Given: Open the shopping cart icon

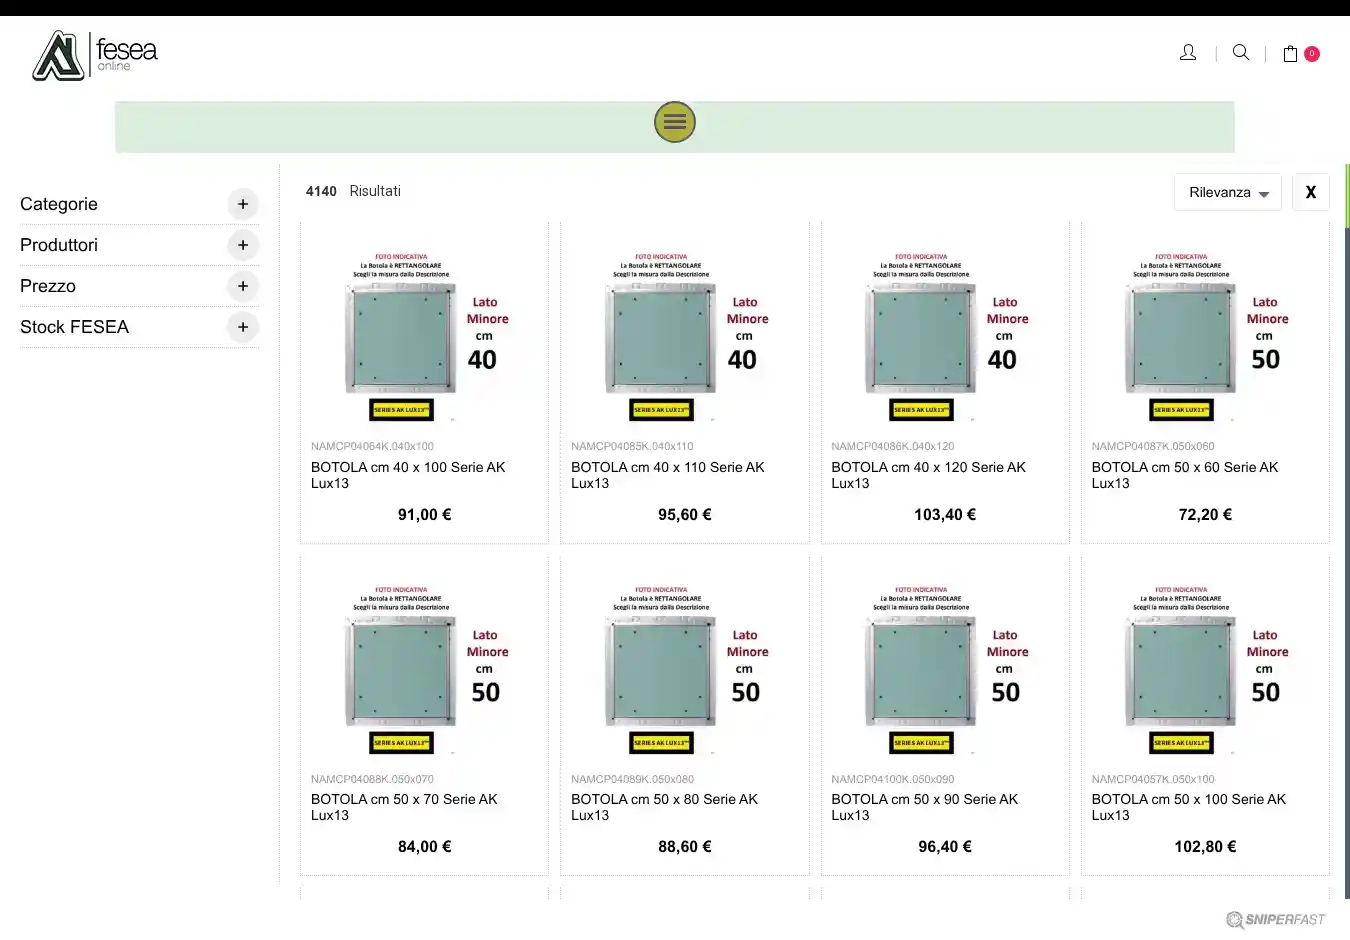Looking at the screenshot, I should pos(1291,54).
